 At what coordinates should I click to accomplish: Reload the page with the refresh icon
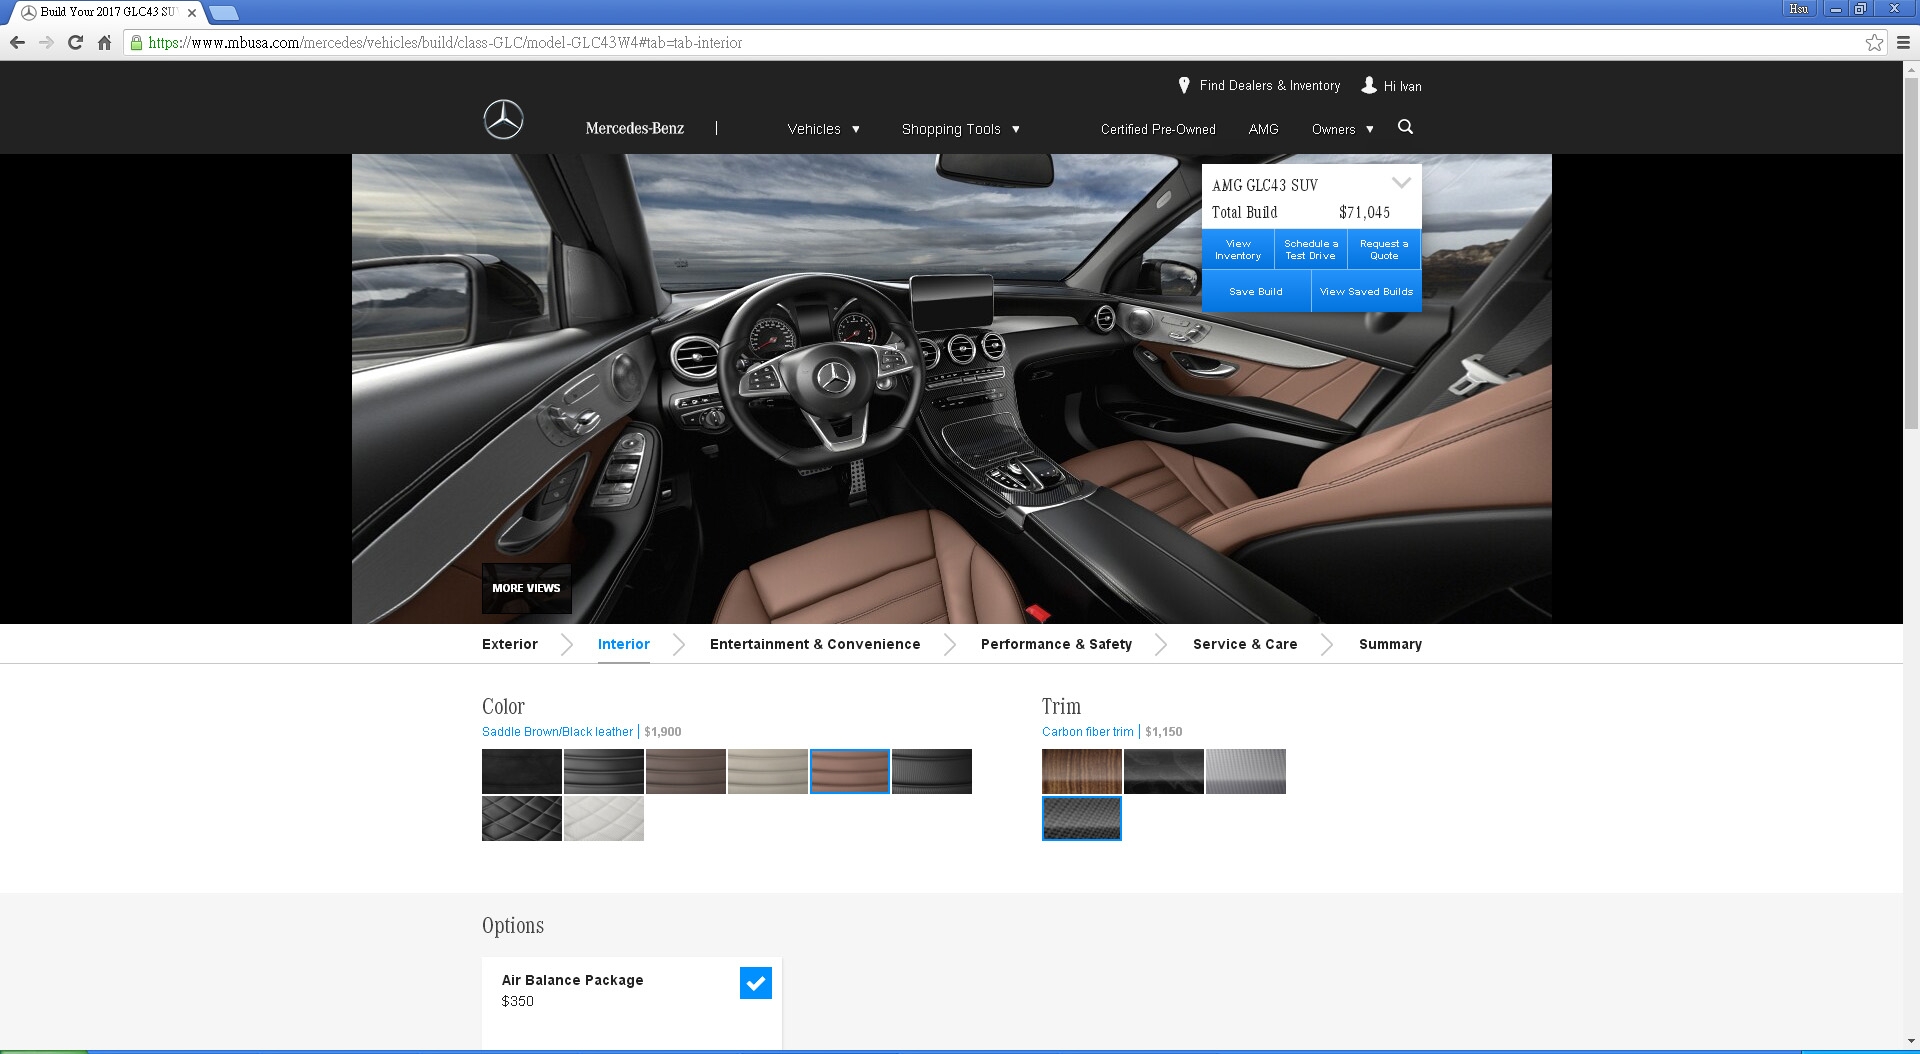(x=75, y=42)
